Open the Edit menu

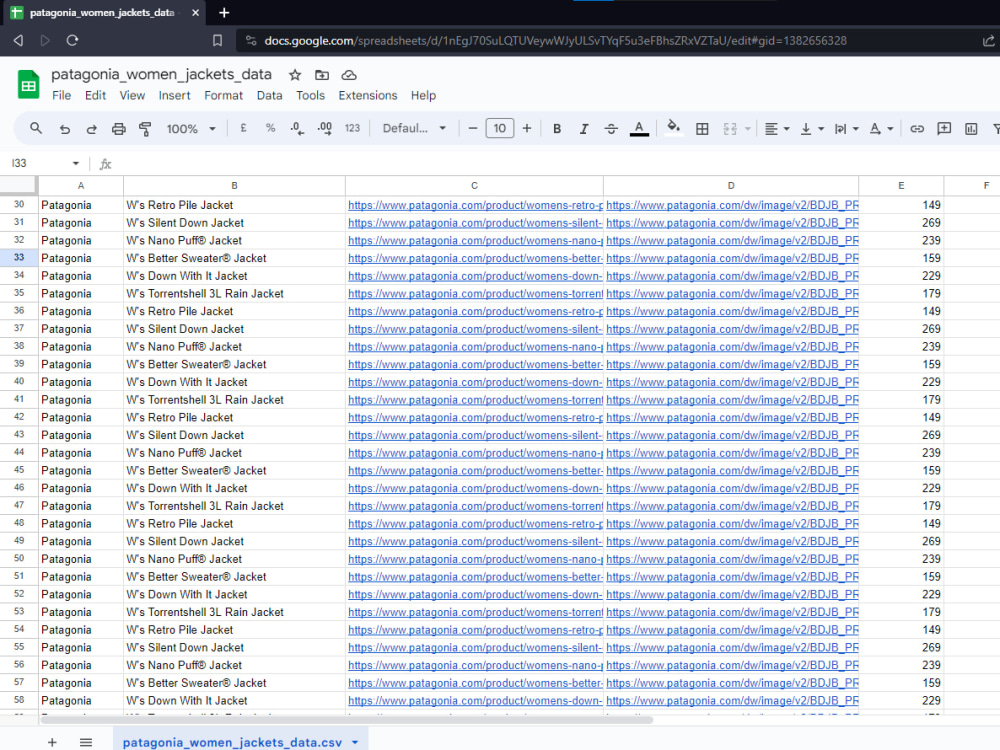(95, 95)
